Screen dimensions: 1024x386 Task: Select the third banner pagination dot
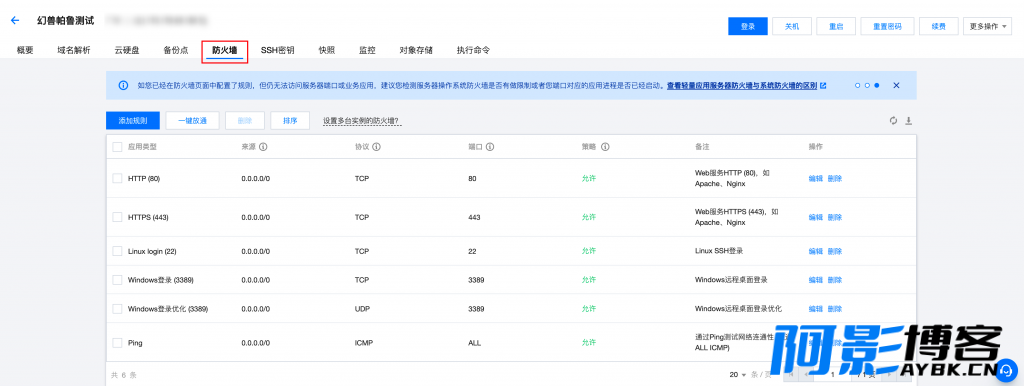876,86
